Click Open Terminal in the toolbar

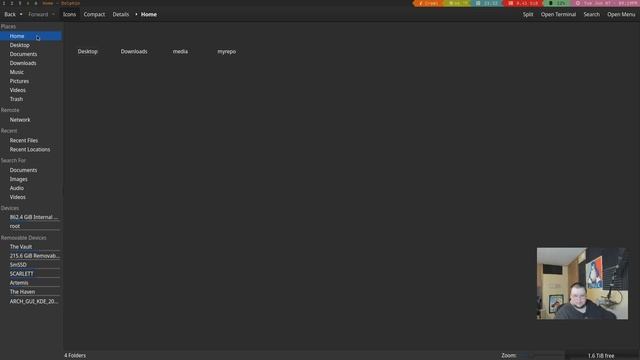tap(558, 14)
